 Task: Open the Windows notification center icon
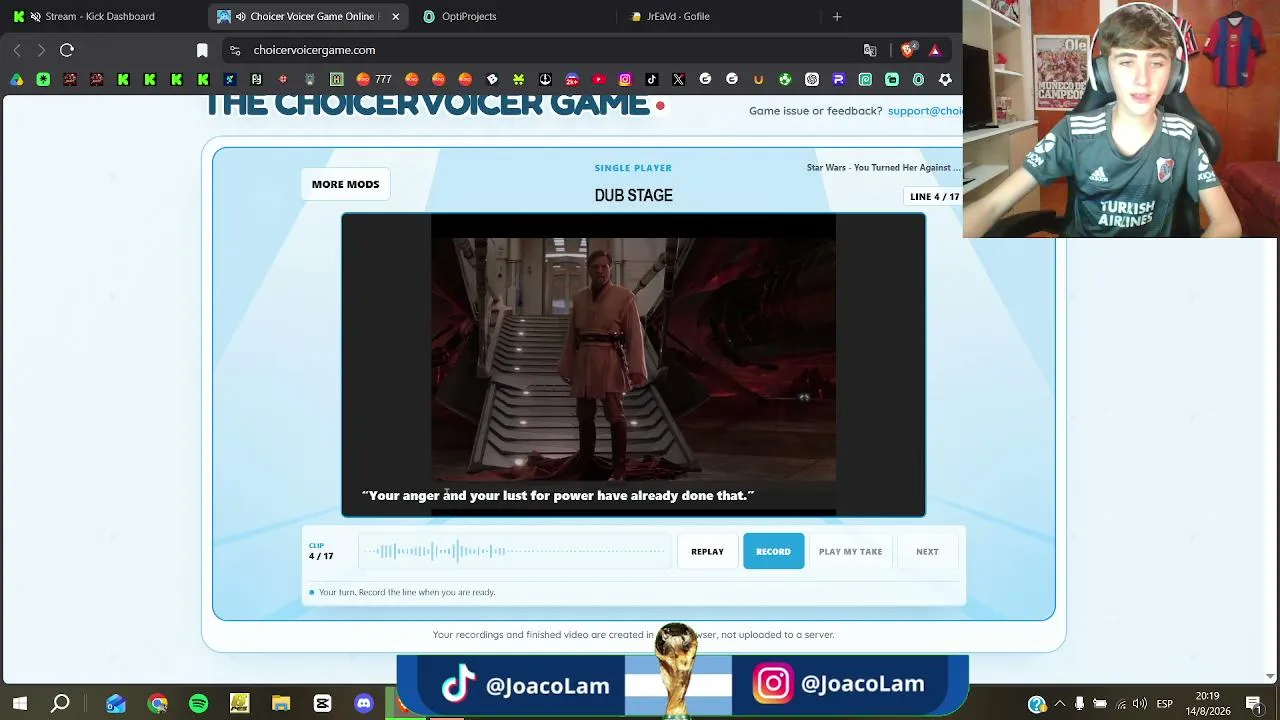tap(1254, 704)
